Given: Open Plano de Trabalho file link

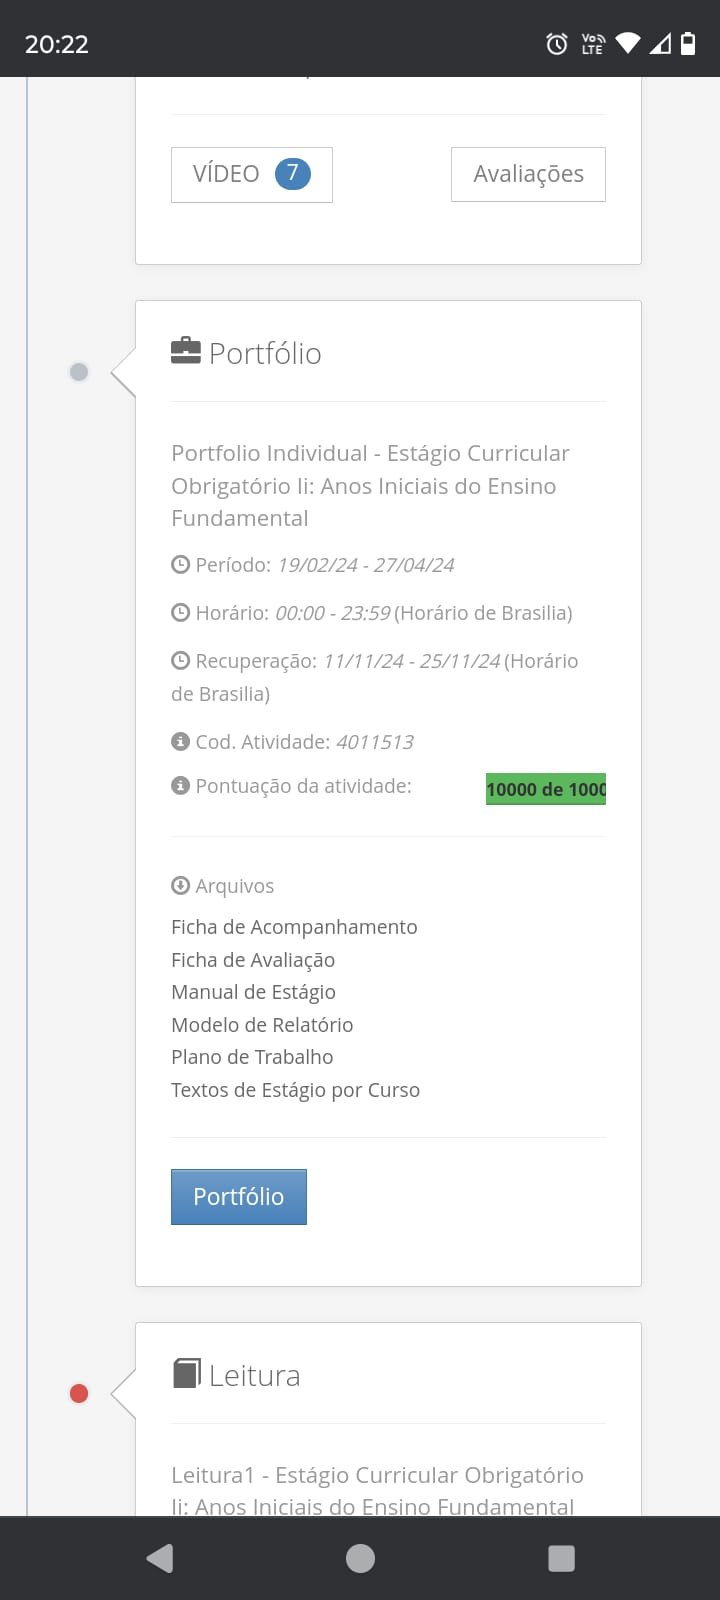Looking at the screenshot, I should [x=252, y=1057].
